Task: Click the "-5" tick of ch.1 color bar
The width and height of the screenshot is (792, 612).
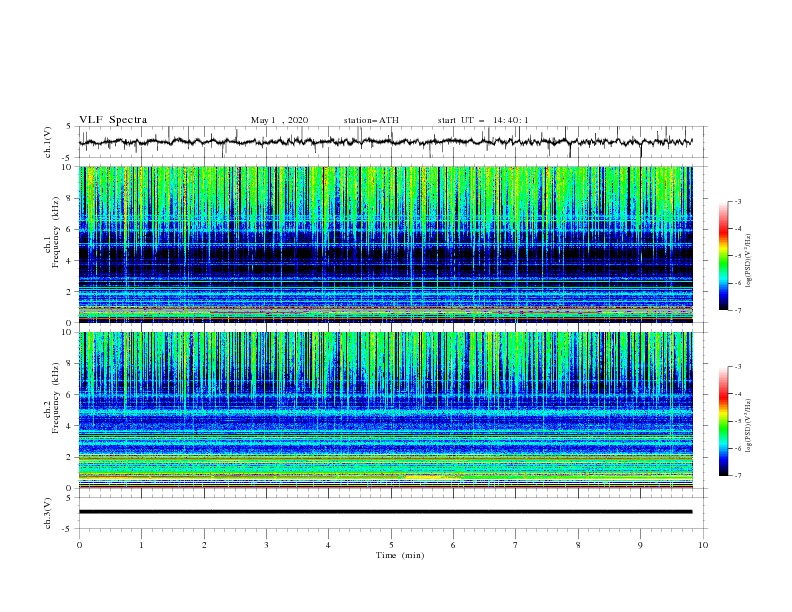Action: point(737,256)
